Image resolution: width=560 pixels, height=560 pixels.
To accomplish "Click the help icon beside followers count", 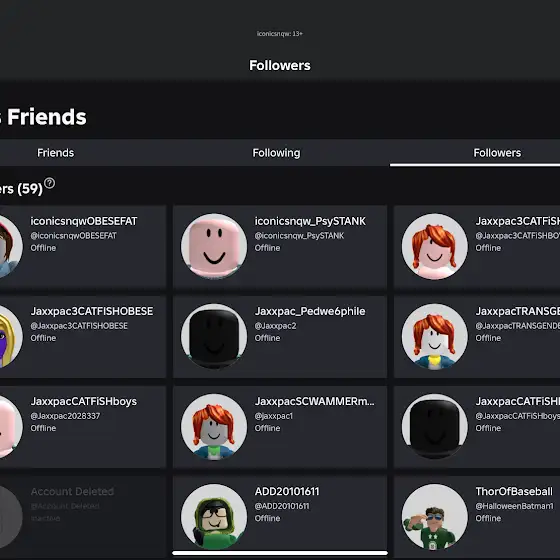I will coord(49,183).
